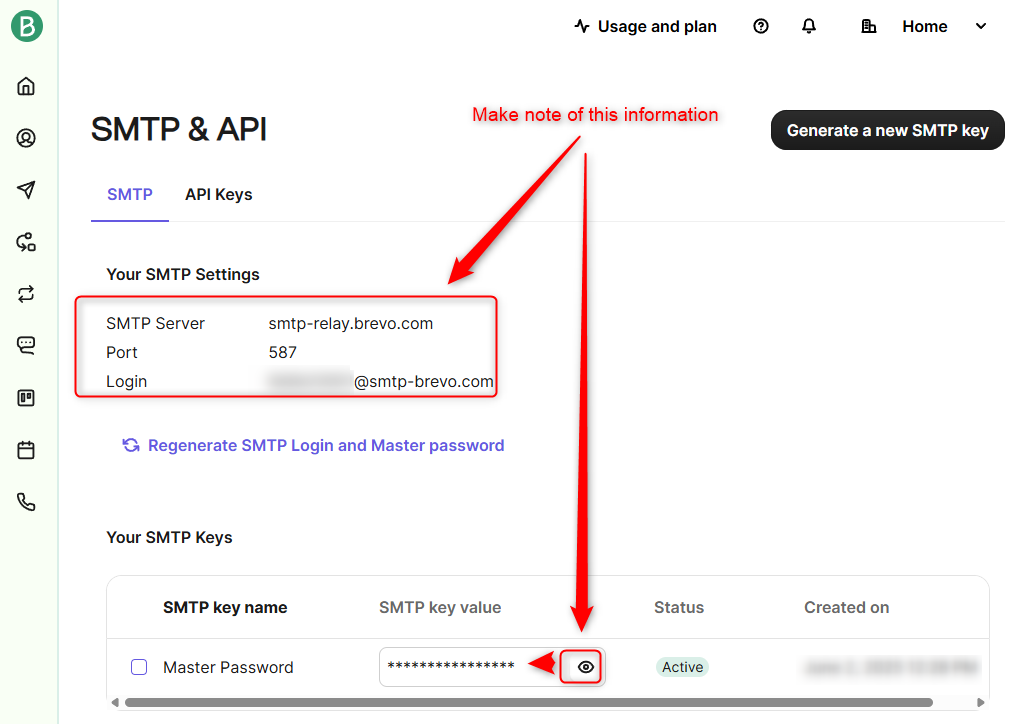Click the Active status badge
Viewport: 1024px width, 724px height.
[682, 667]
